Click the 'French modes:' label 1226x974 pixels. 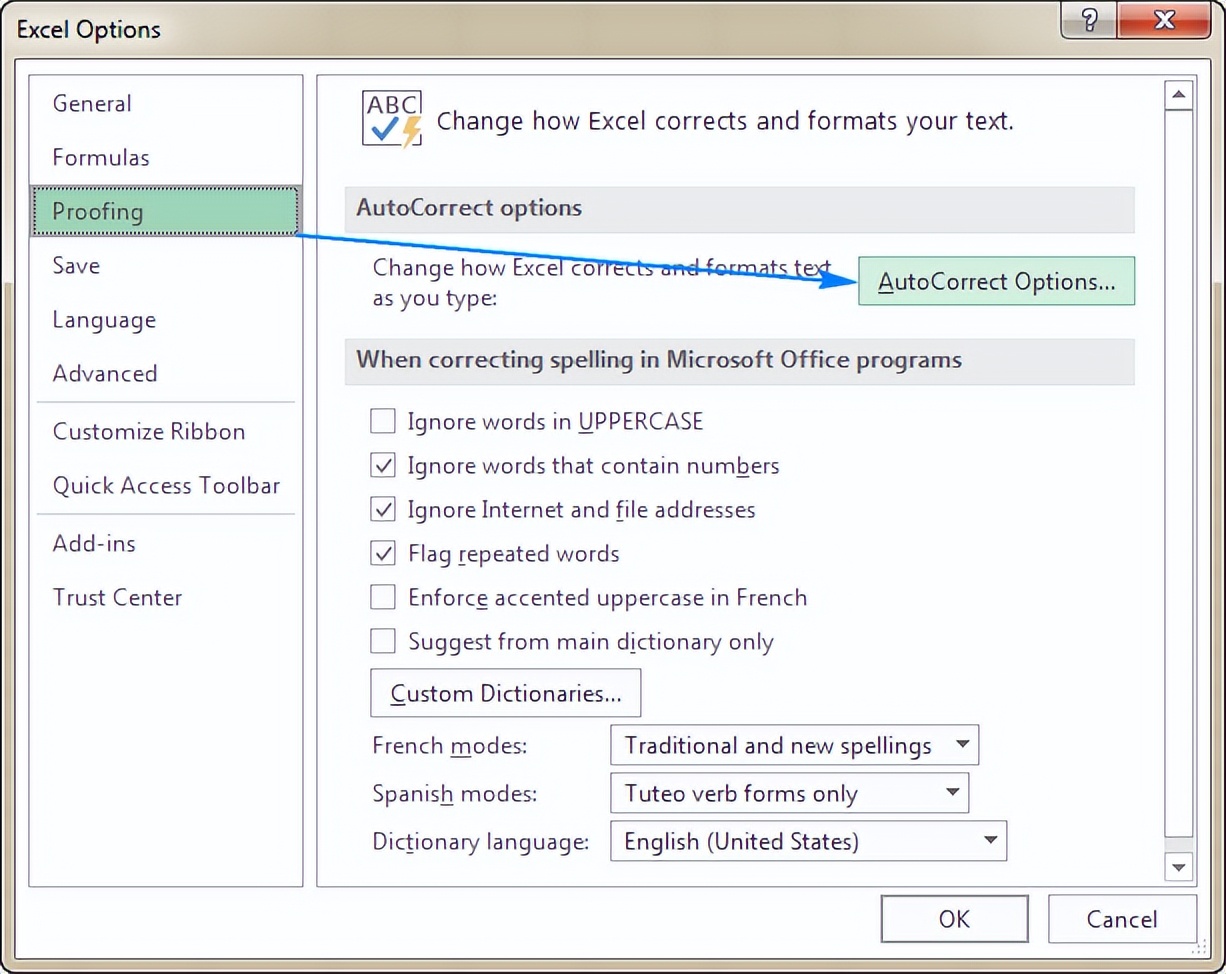449,746
